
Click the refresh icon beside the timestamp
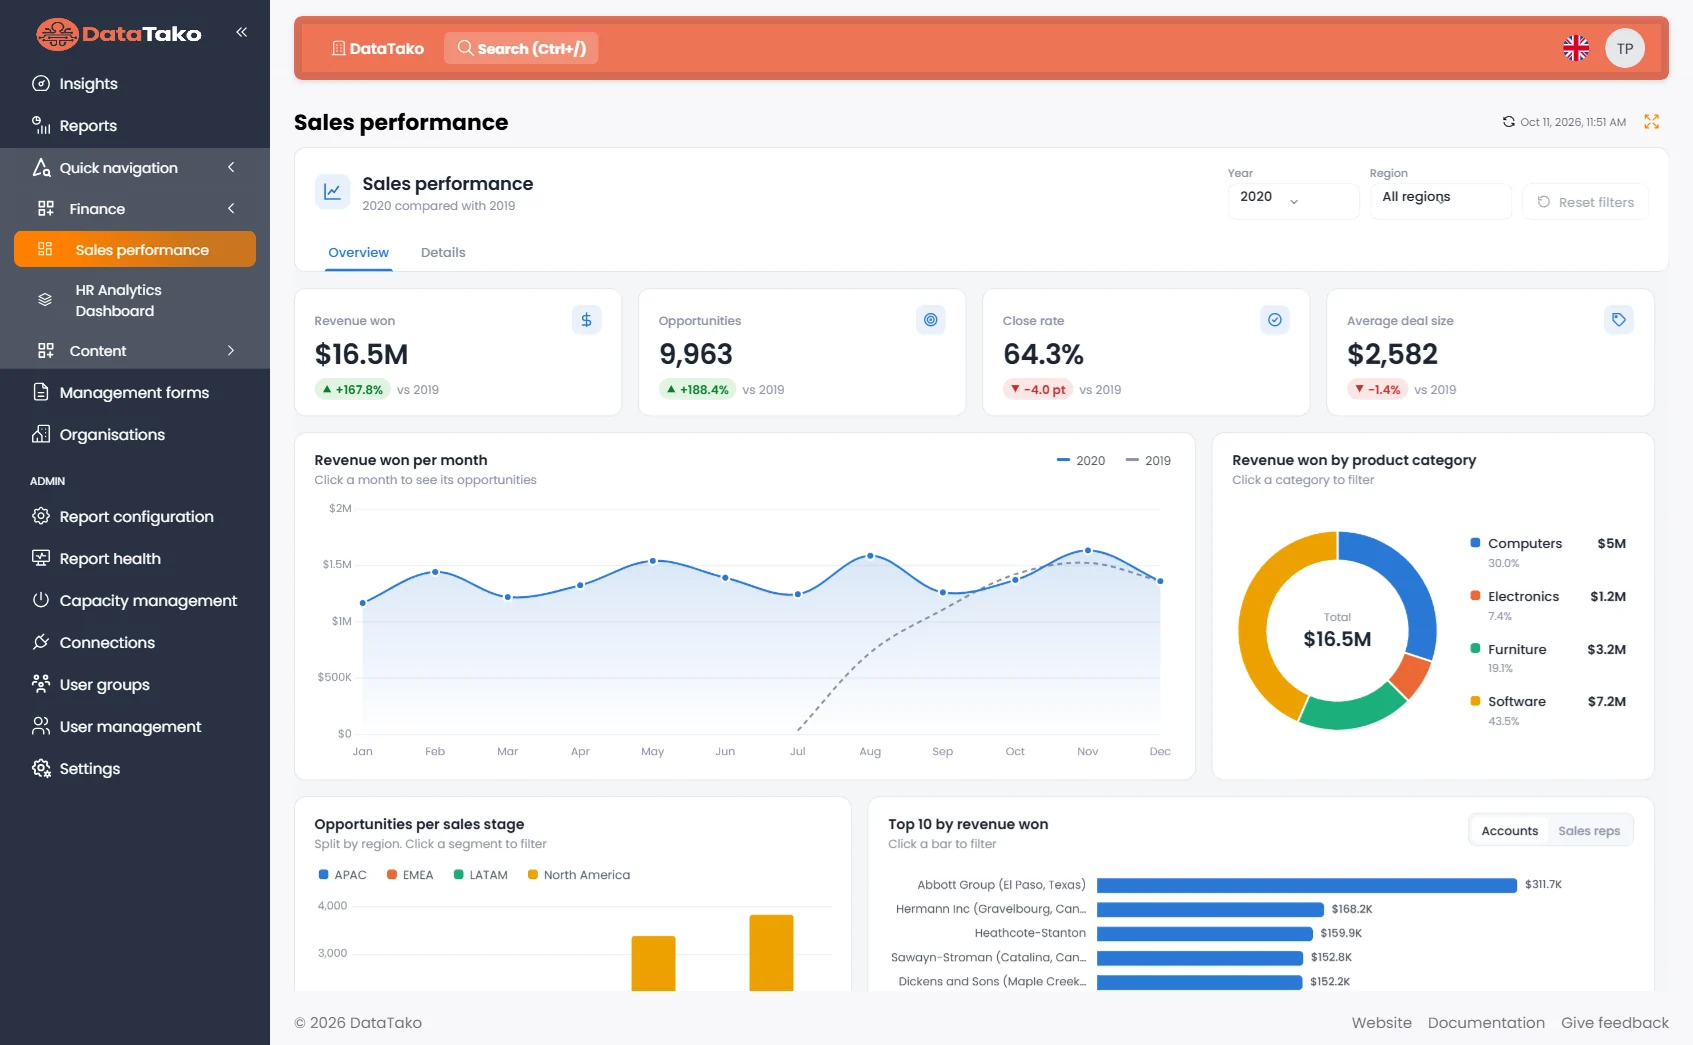(1508, 122)
